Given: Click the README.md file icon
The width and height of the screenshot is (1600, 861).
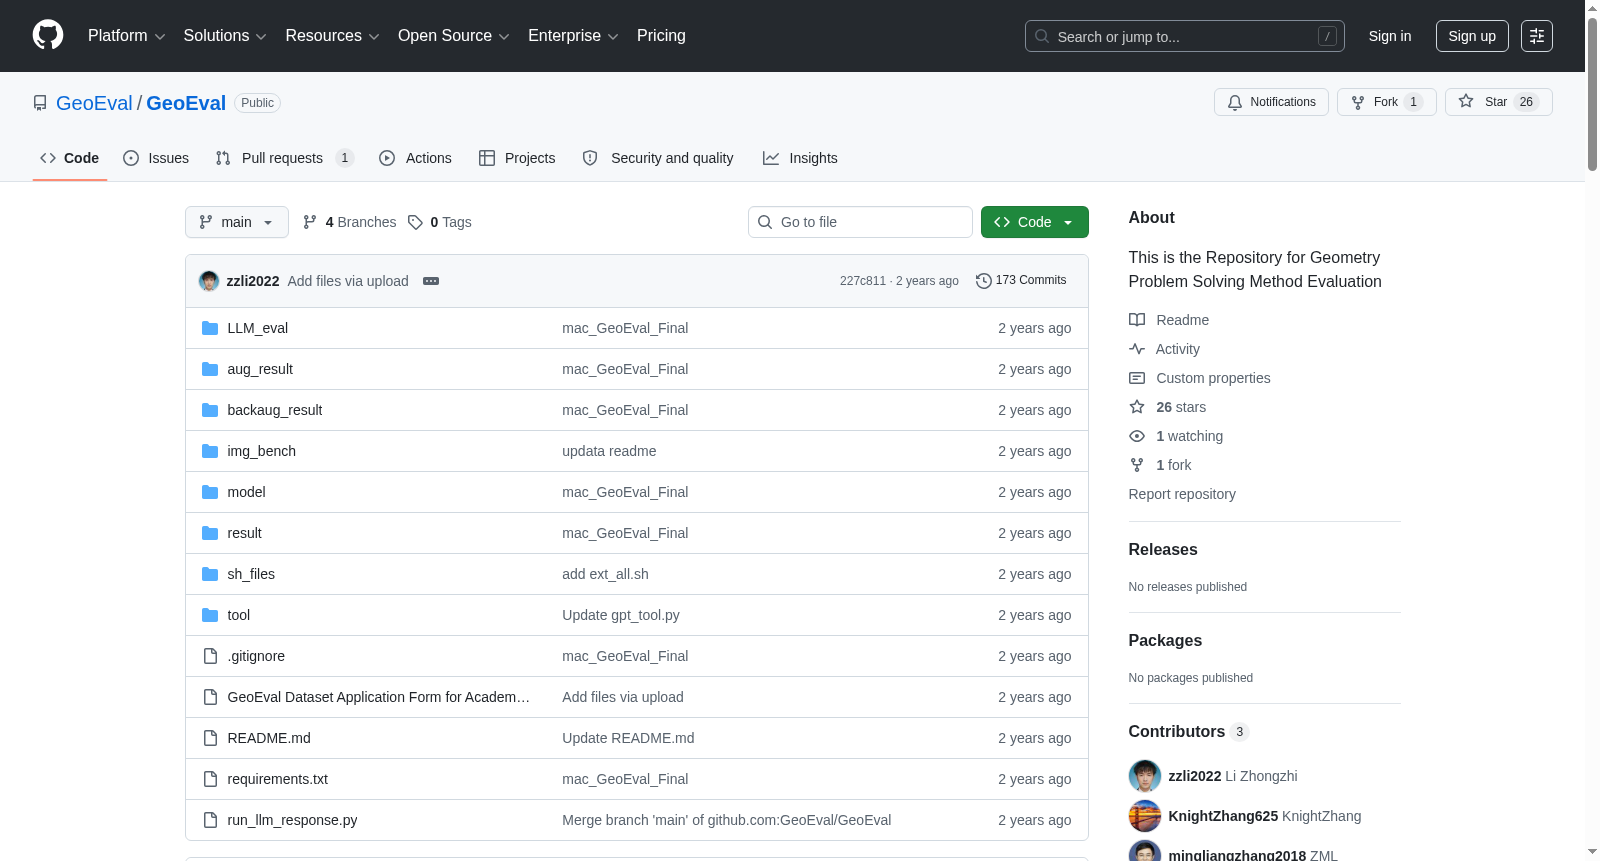Looking at the screenshot, I should [x=210, y=738].
